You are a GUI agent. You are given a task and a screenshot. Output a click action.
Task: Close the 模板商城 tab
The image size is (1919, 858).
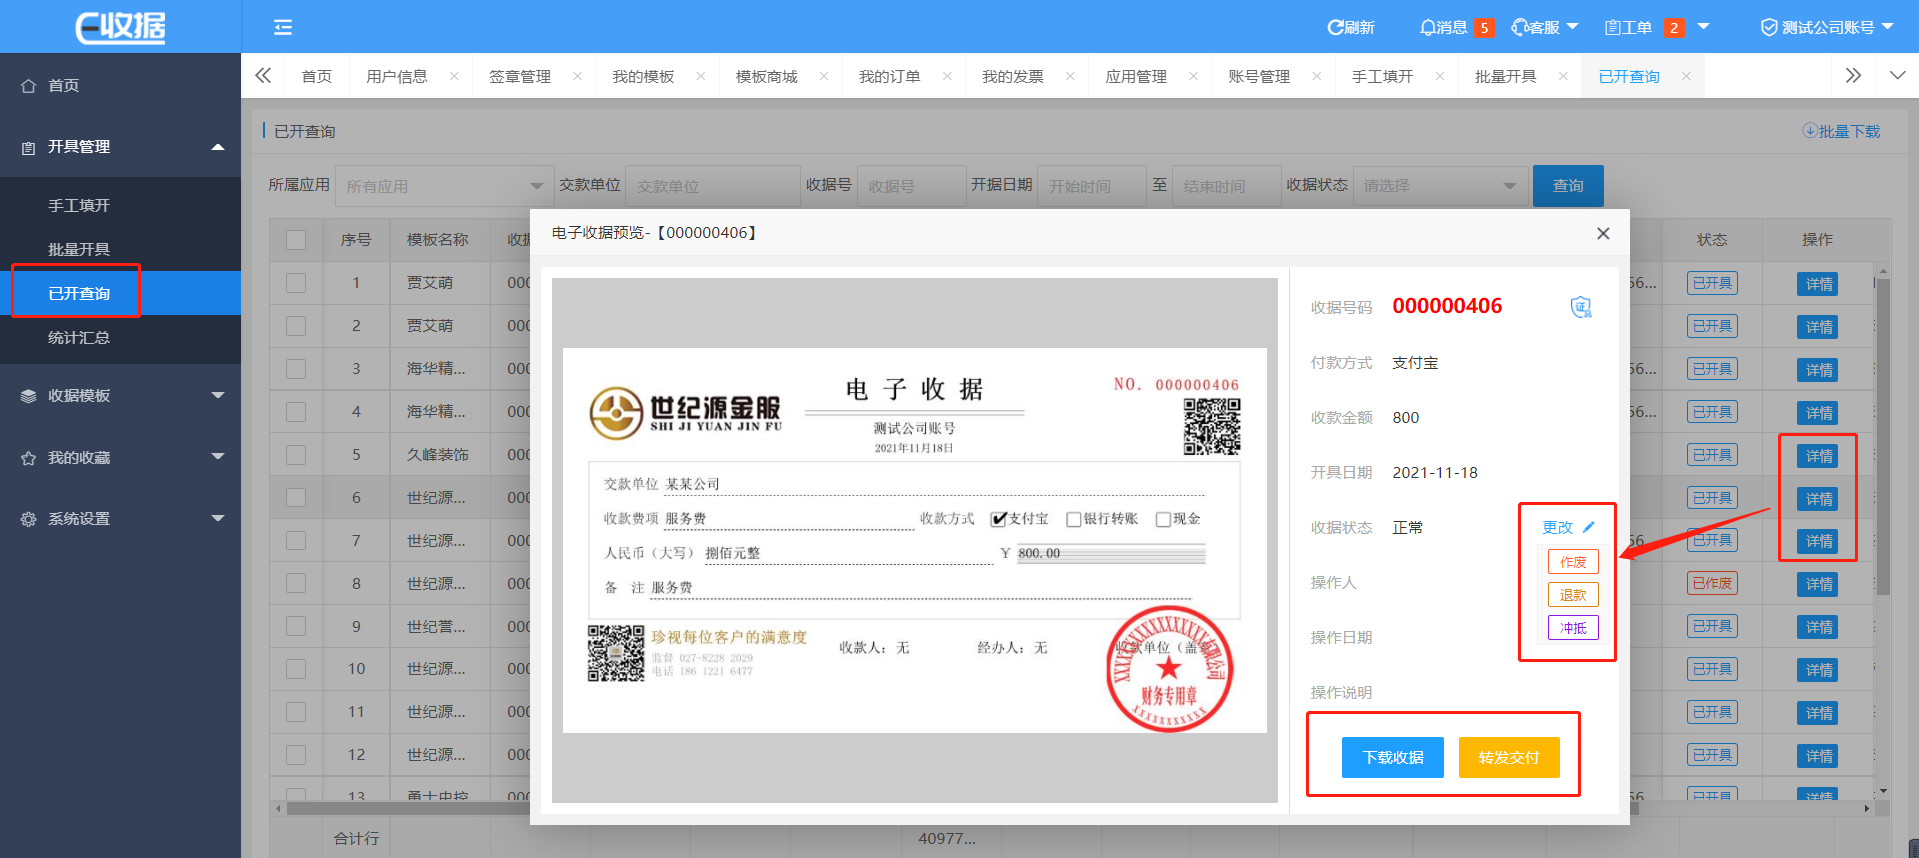[824, 76]
